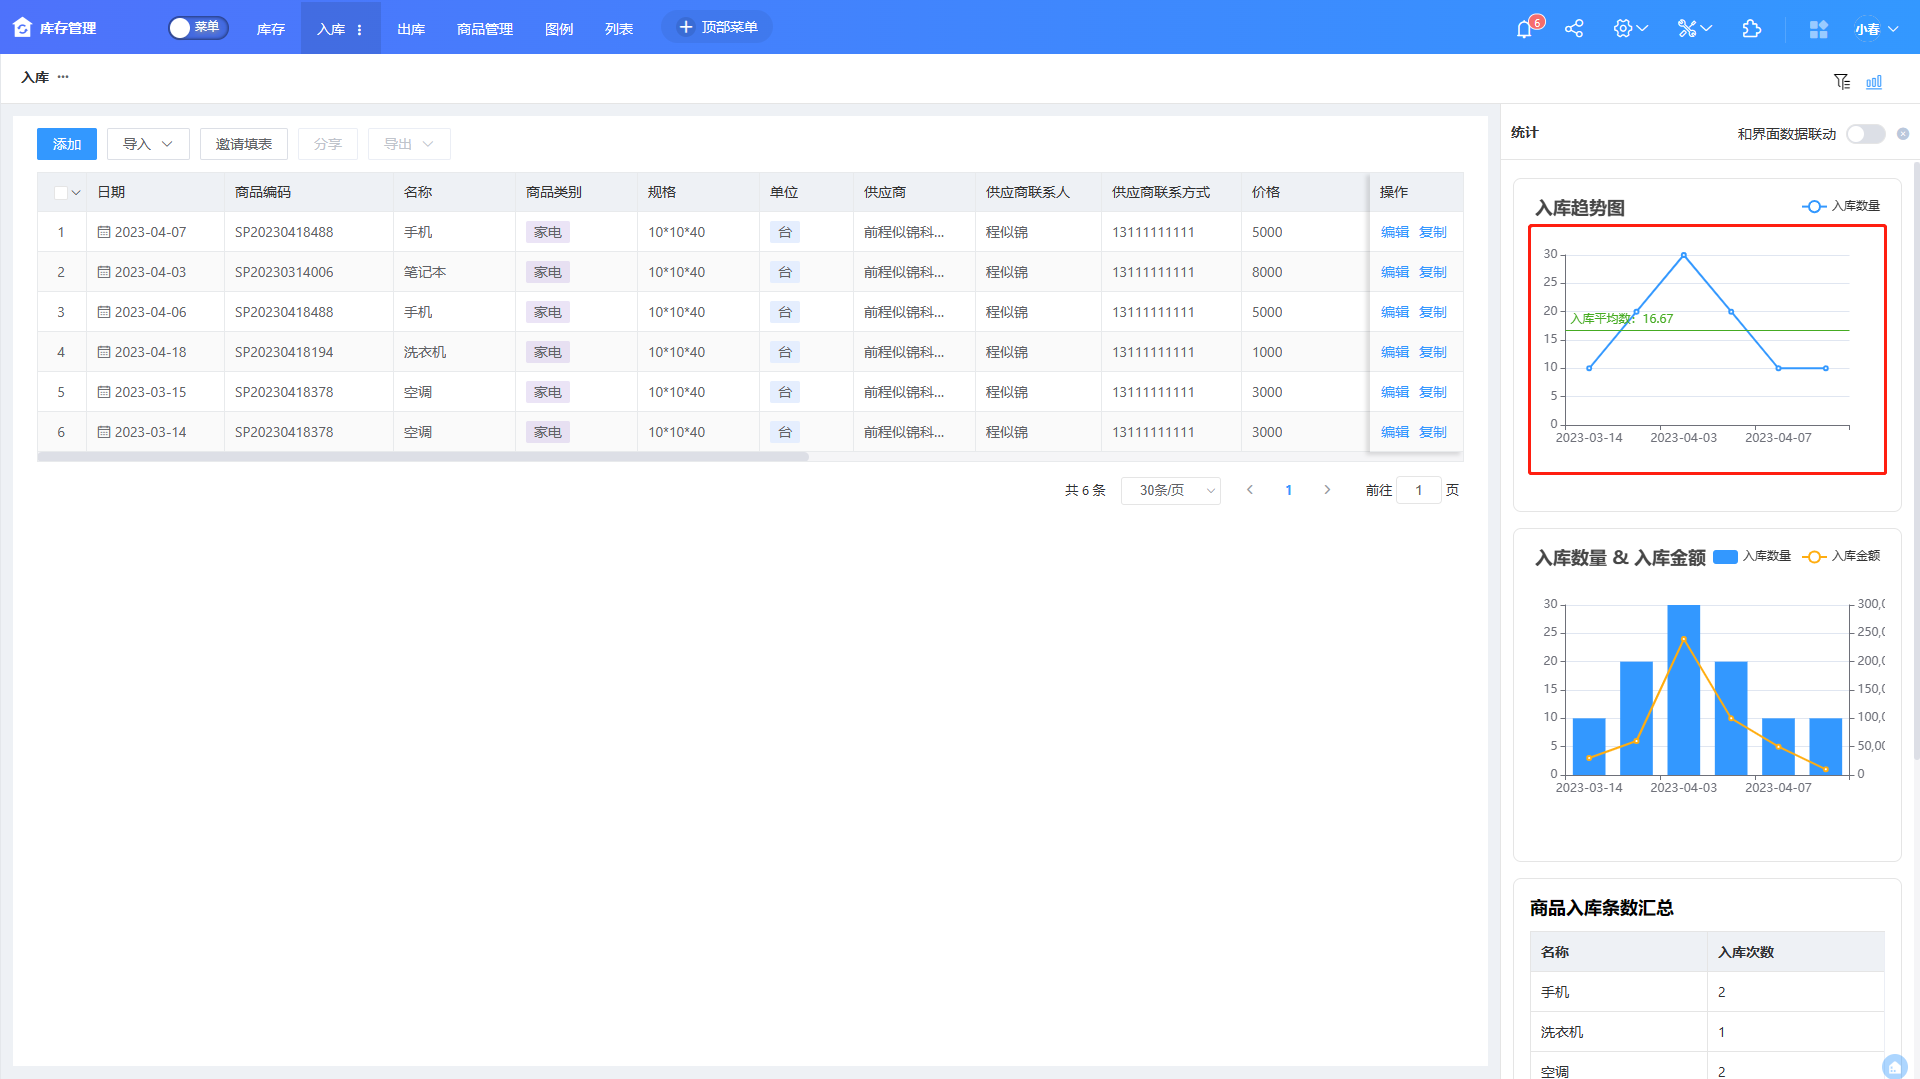
Task: Go to next page arrow
Action: click(x=1327, y=490)
